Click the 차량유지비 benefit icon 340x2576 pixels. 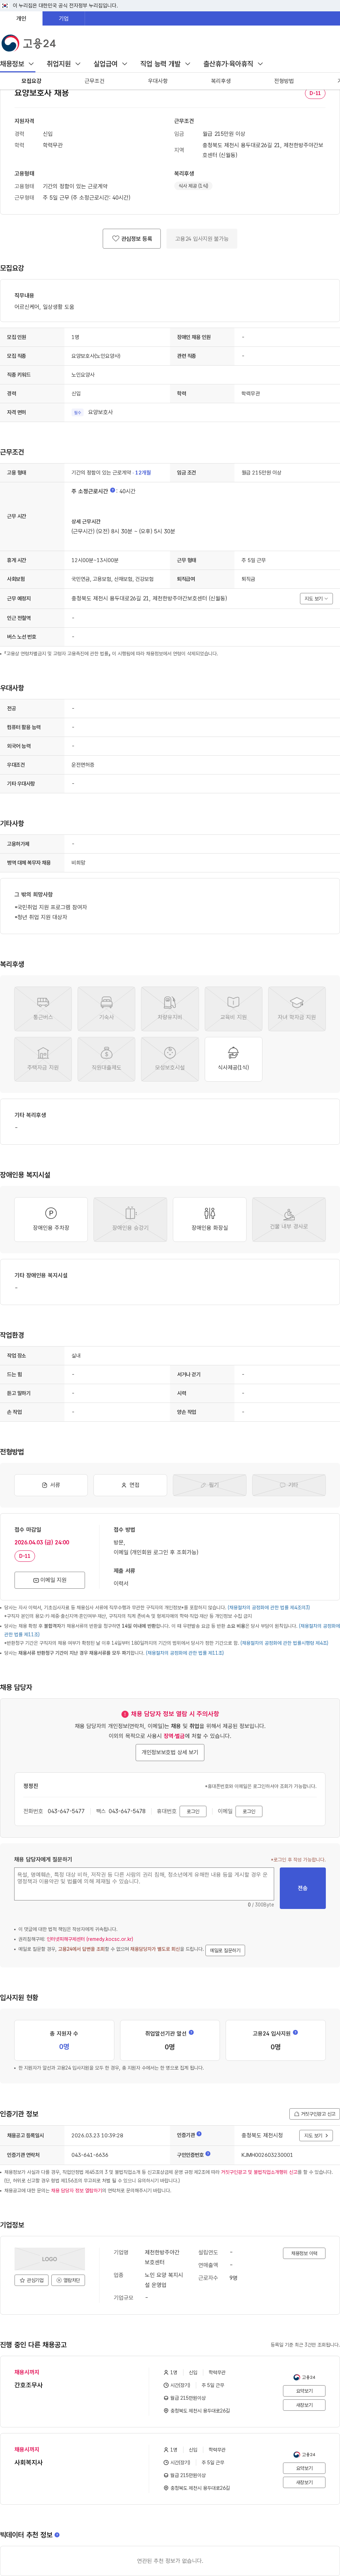[170, 1009]
